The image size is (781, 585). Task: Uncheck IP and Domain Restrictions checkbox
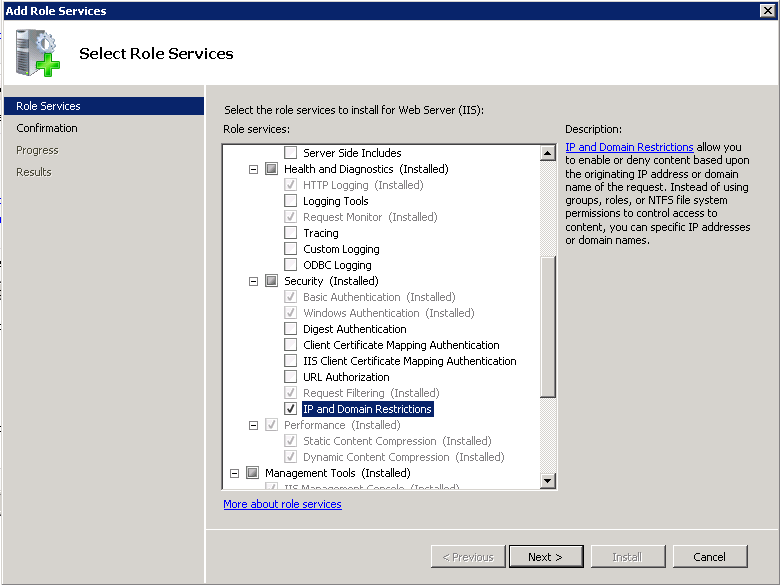[290, 409]
